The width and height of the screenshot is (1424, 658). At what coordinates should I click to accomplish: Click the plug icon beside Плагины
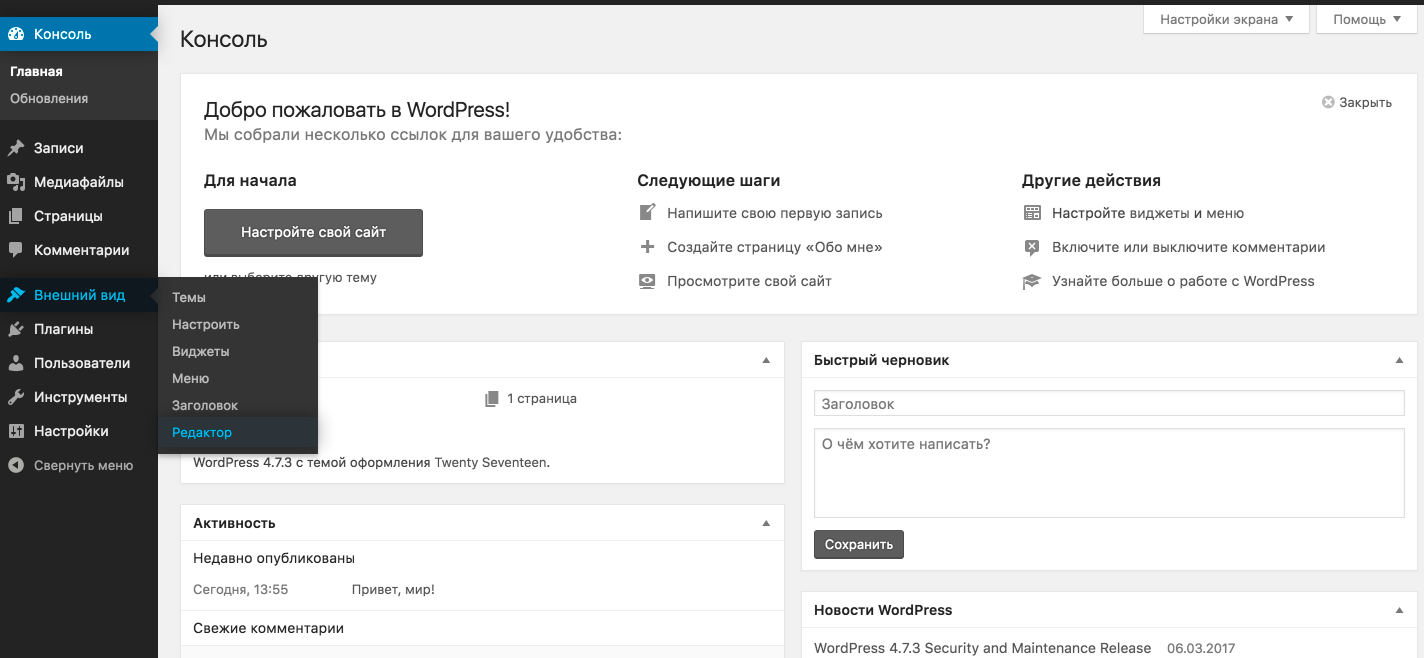point(16,329)
